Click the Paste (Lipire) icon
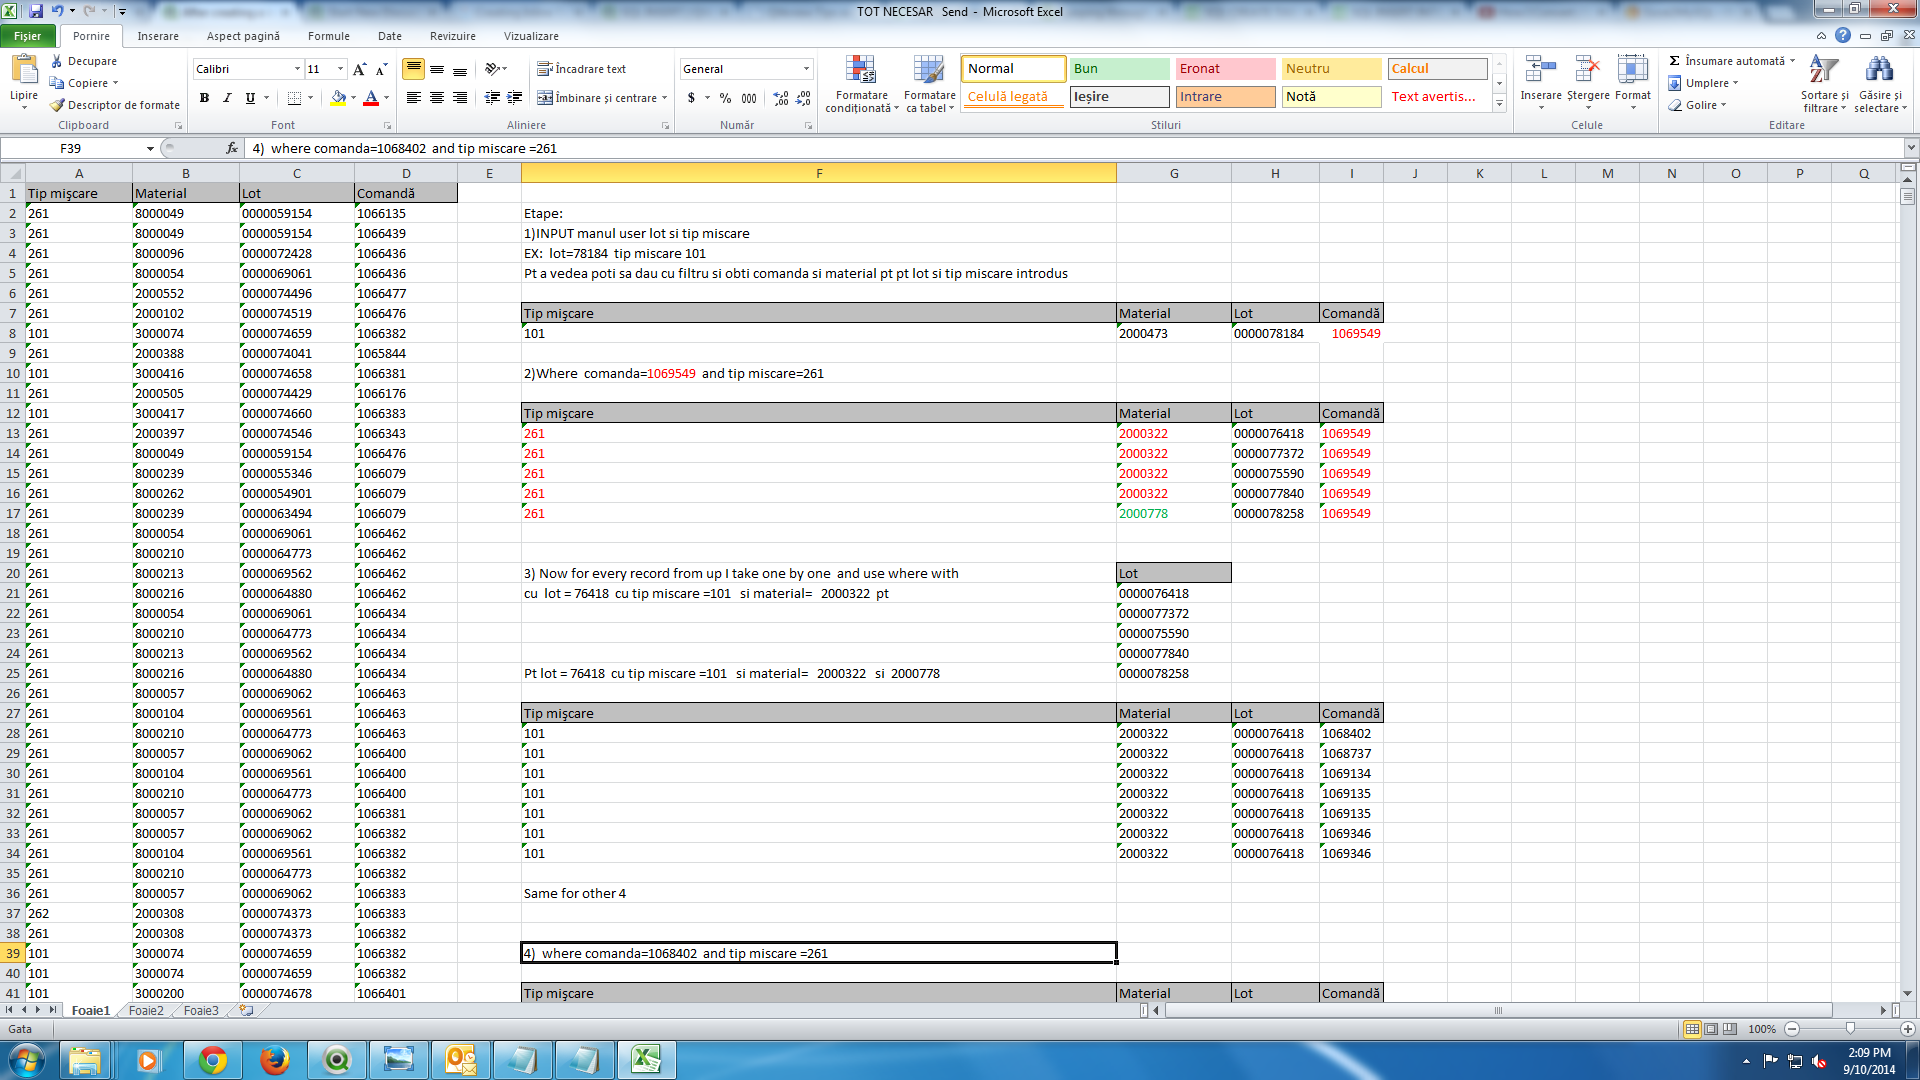This screenshot has width=1920, height=1080. coord(24,70)
